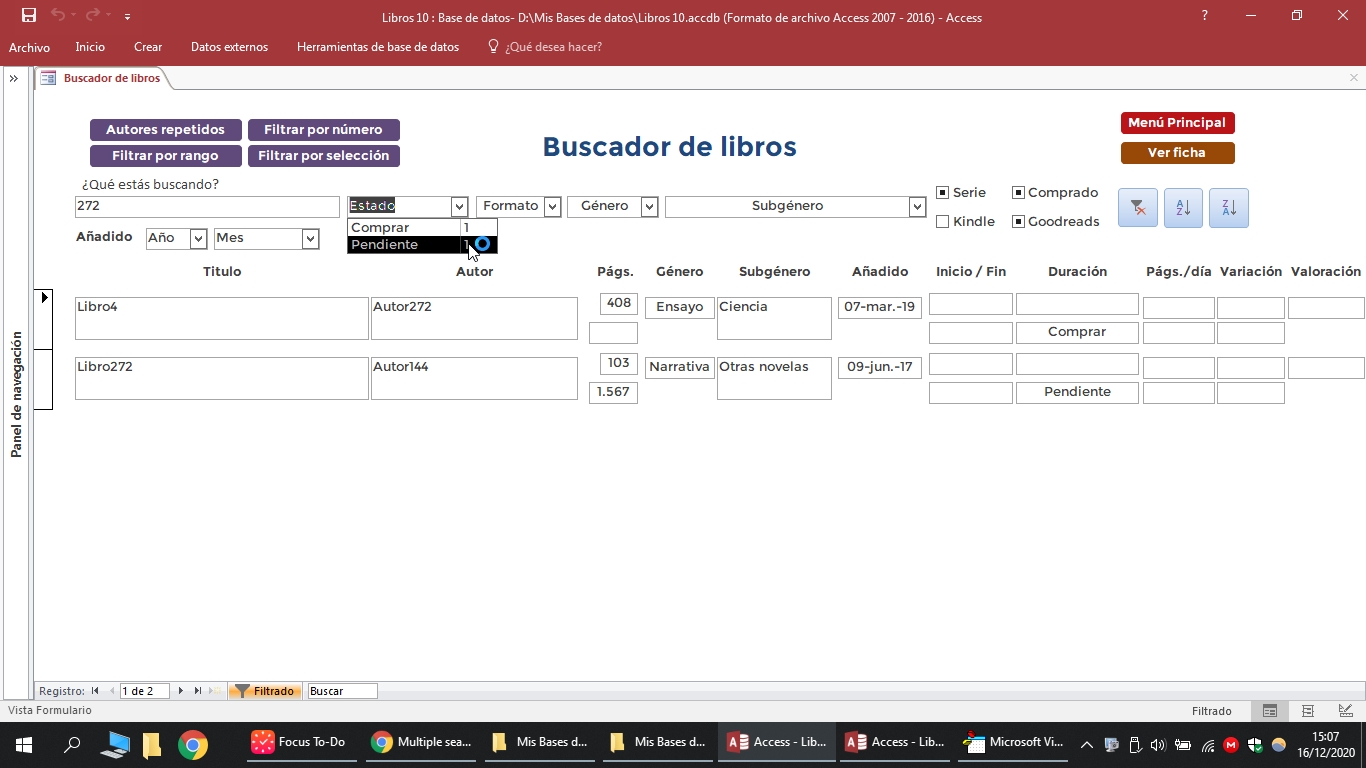The height and width of the screenshot is (768, 1366).
Task: Click the Otras novelas subgenre field
Action: [774, 378]
